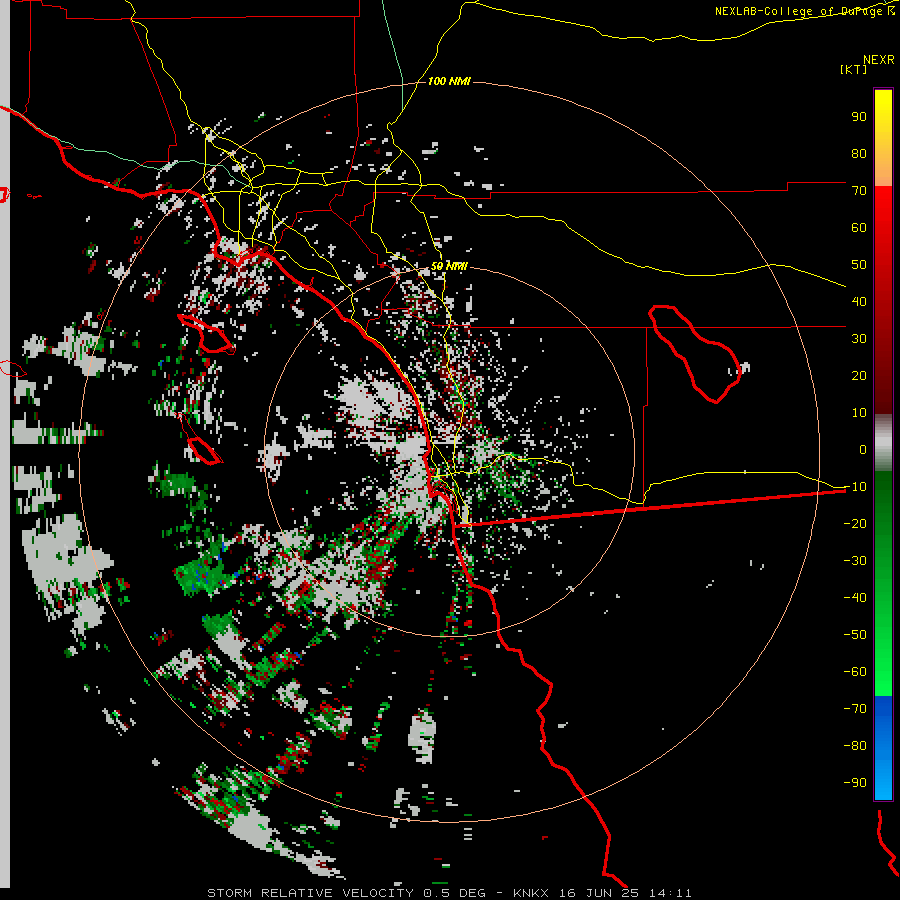Click the positive 30 scale label

(x=859, y=339)
